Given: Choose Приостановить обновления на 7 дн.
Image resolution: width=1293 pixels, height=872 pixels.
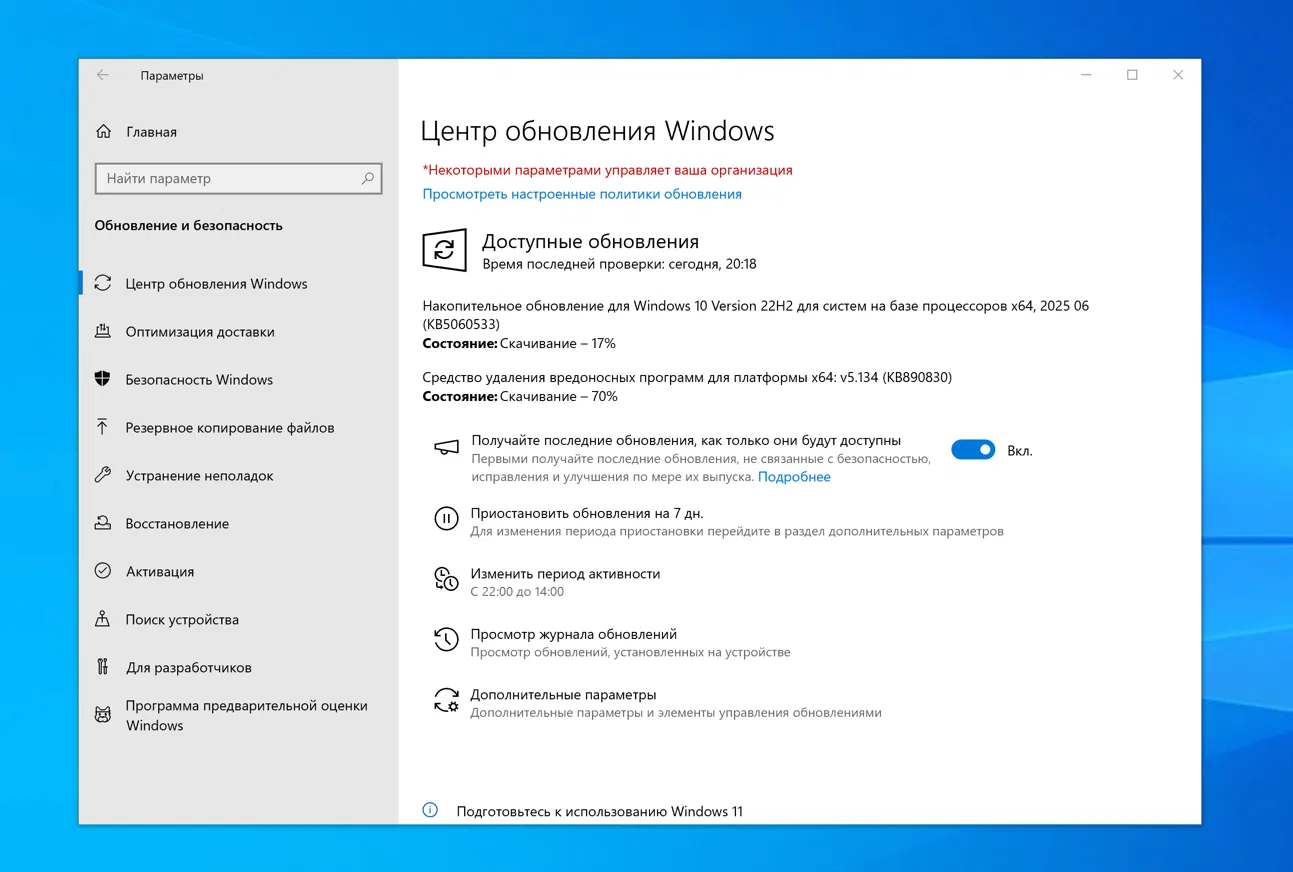Looking at the screenshot, I should tap(587, 513).
